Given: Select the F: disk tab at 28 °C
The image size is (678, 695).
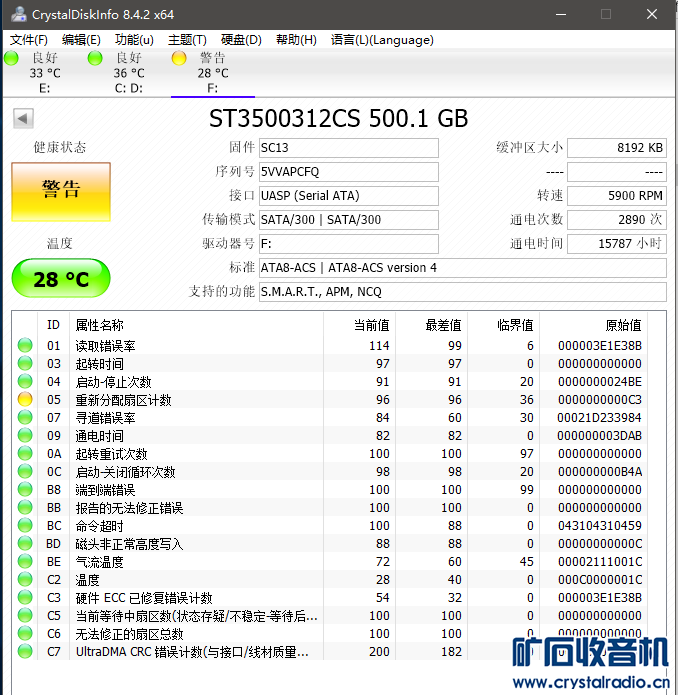Looking at the screenshot, I should click(213, 73).
